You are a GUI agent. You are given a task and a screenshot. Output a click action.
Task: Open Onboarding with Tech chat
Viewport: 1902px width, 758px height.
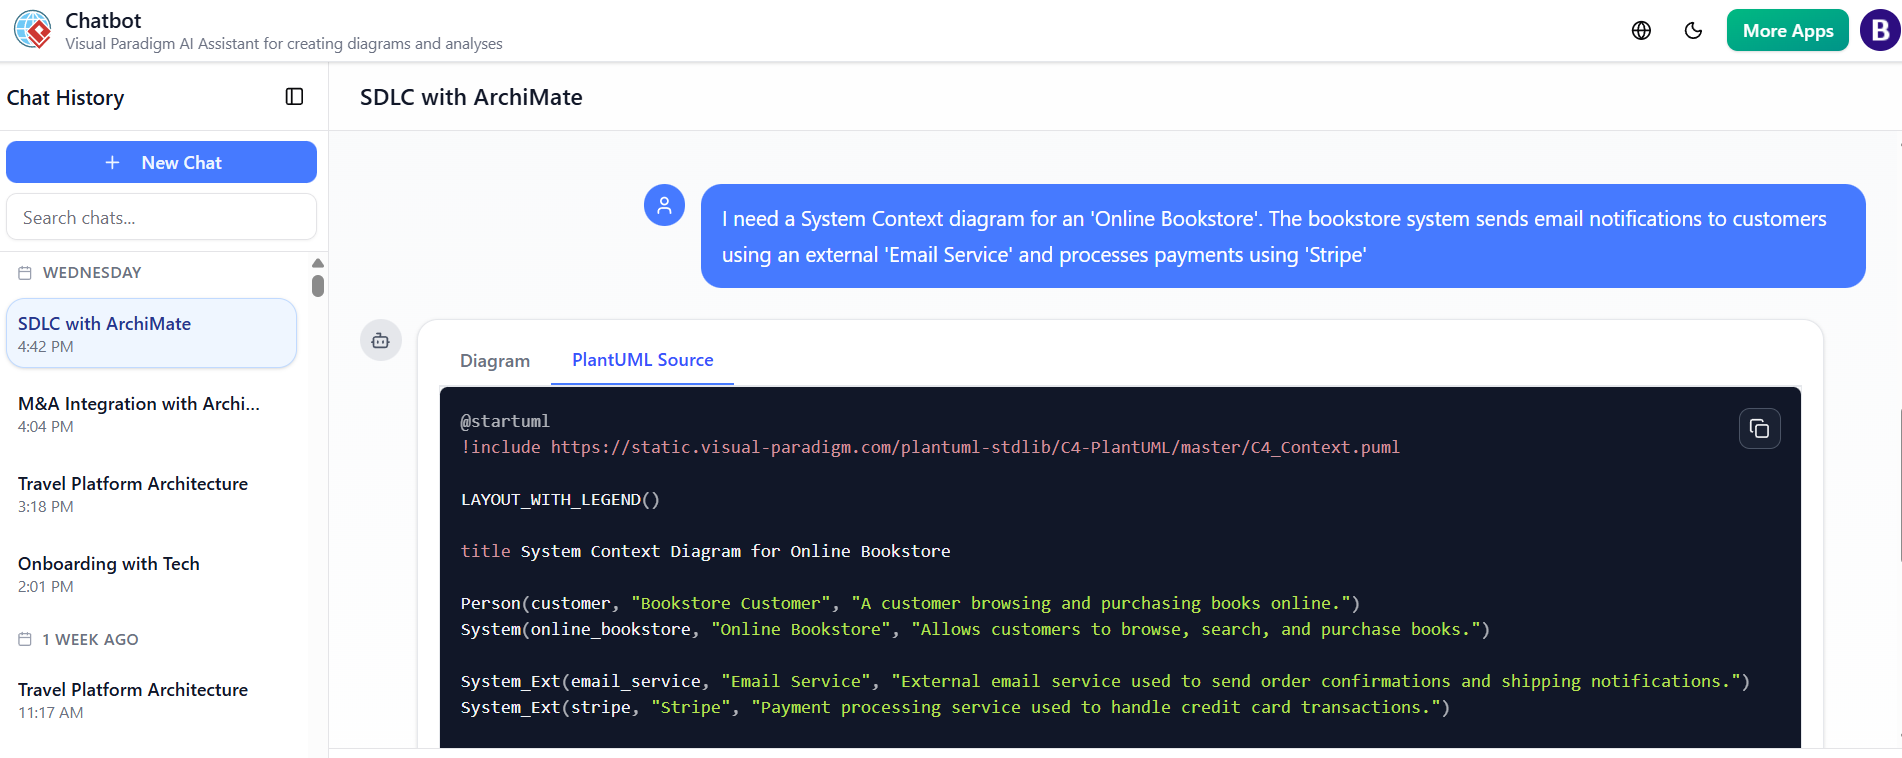(x=151, y=574)
